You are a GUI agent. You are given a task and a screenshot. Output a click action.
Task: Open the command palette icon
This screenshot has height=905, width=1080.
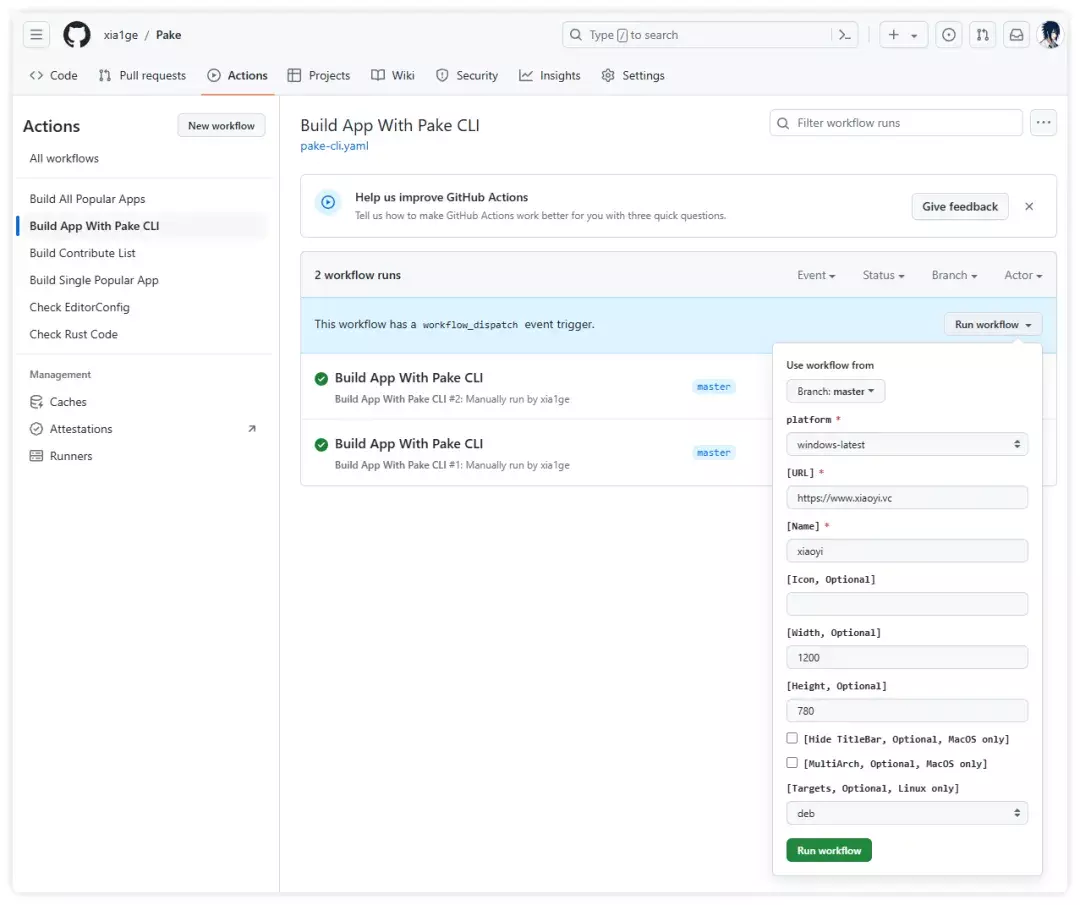click(845, 35)
